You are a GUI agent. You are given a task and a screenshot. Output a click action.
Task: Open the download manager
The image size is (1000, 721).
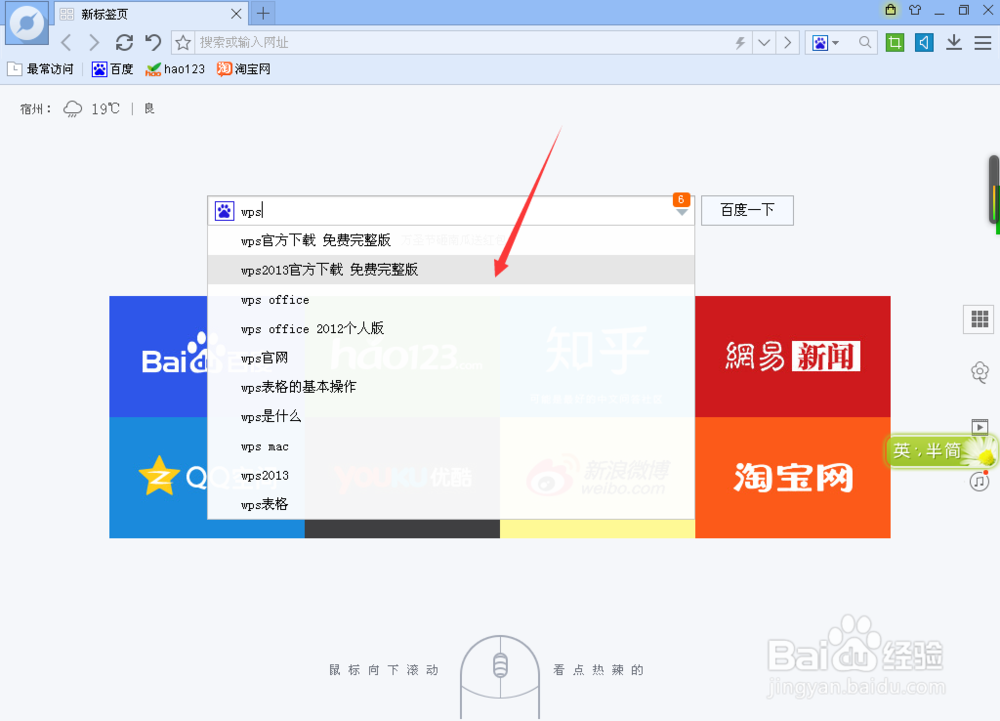click(954, 42)
